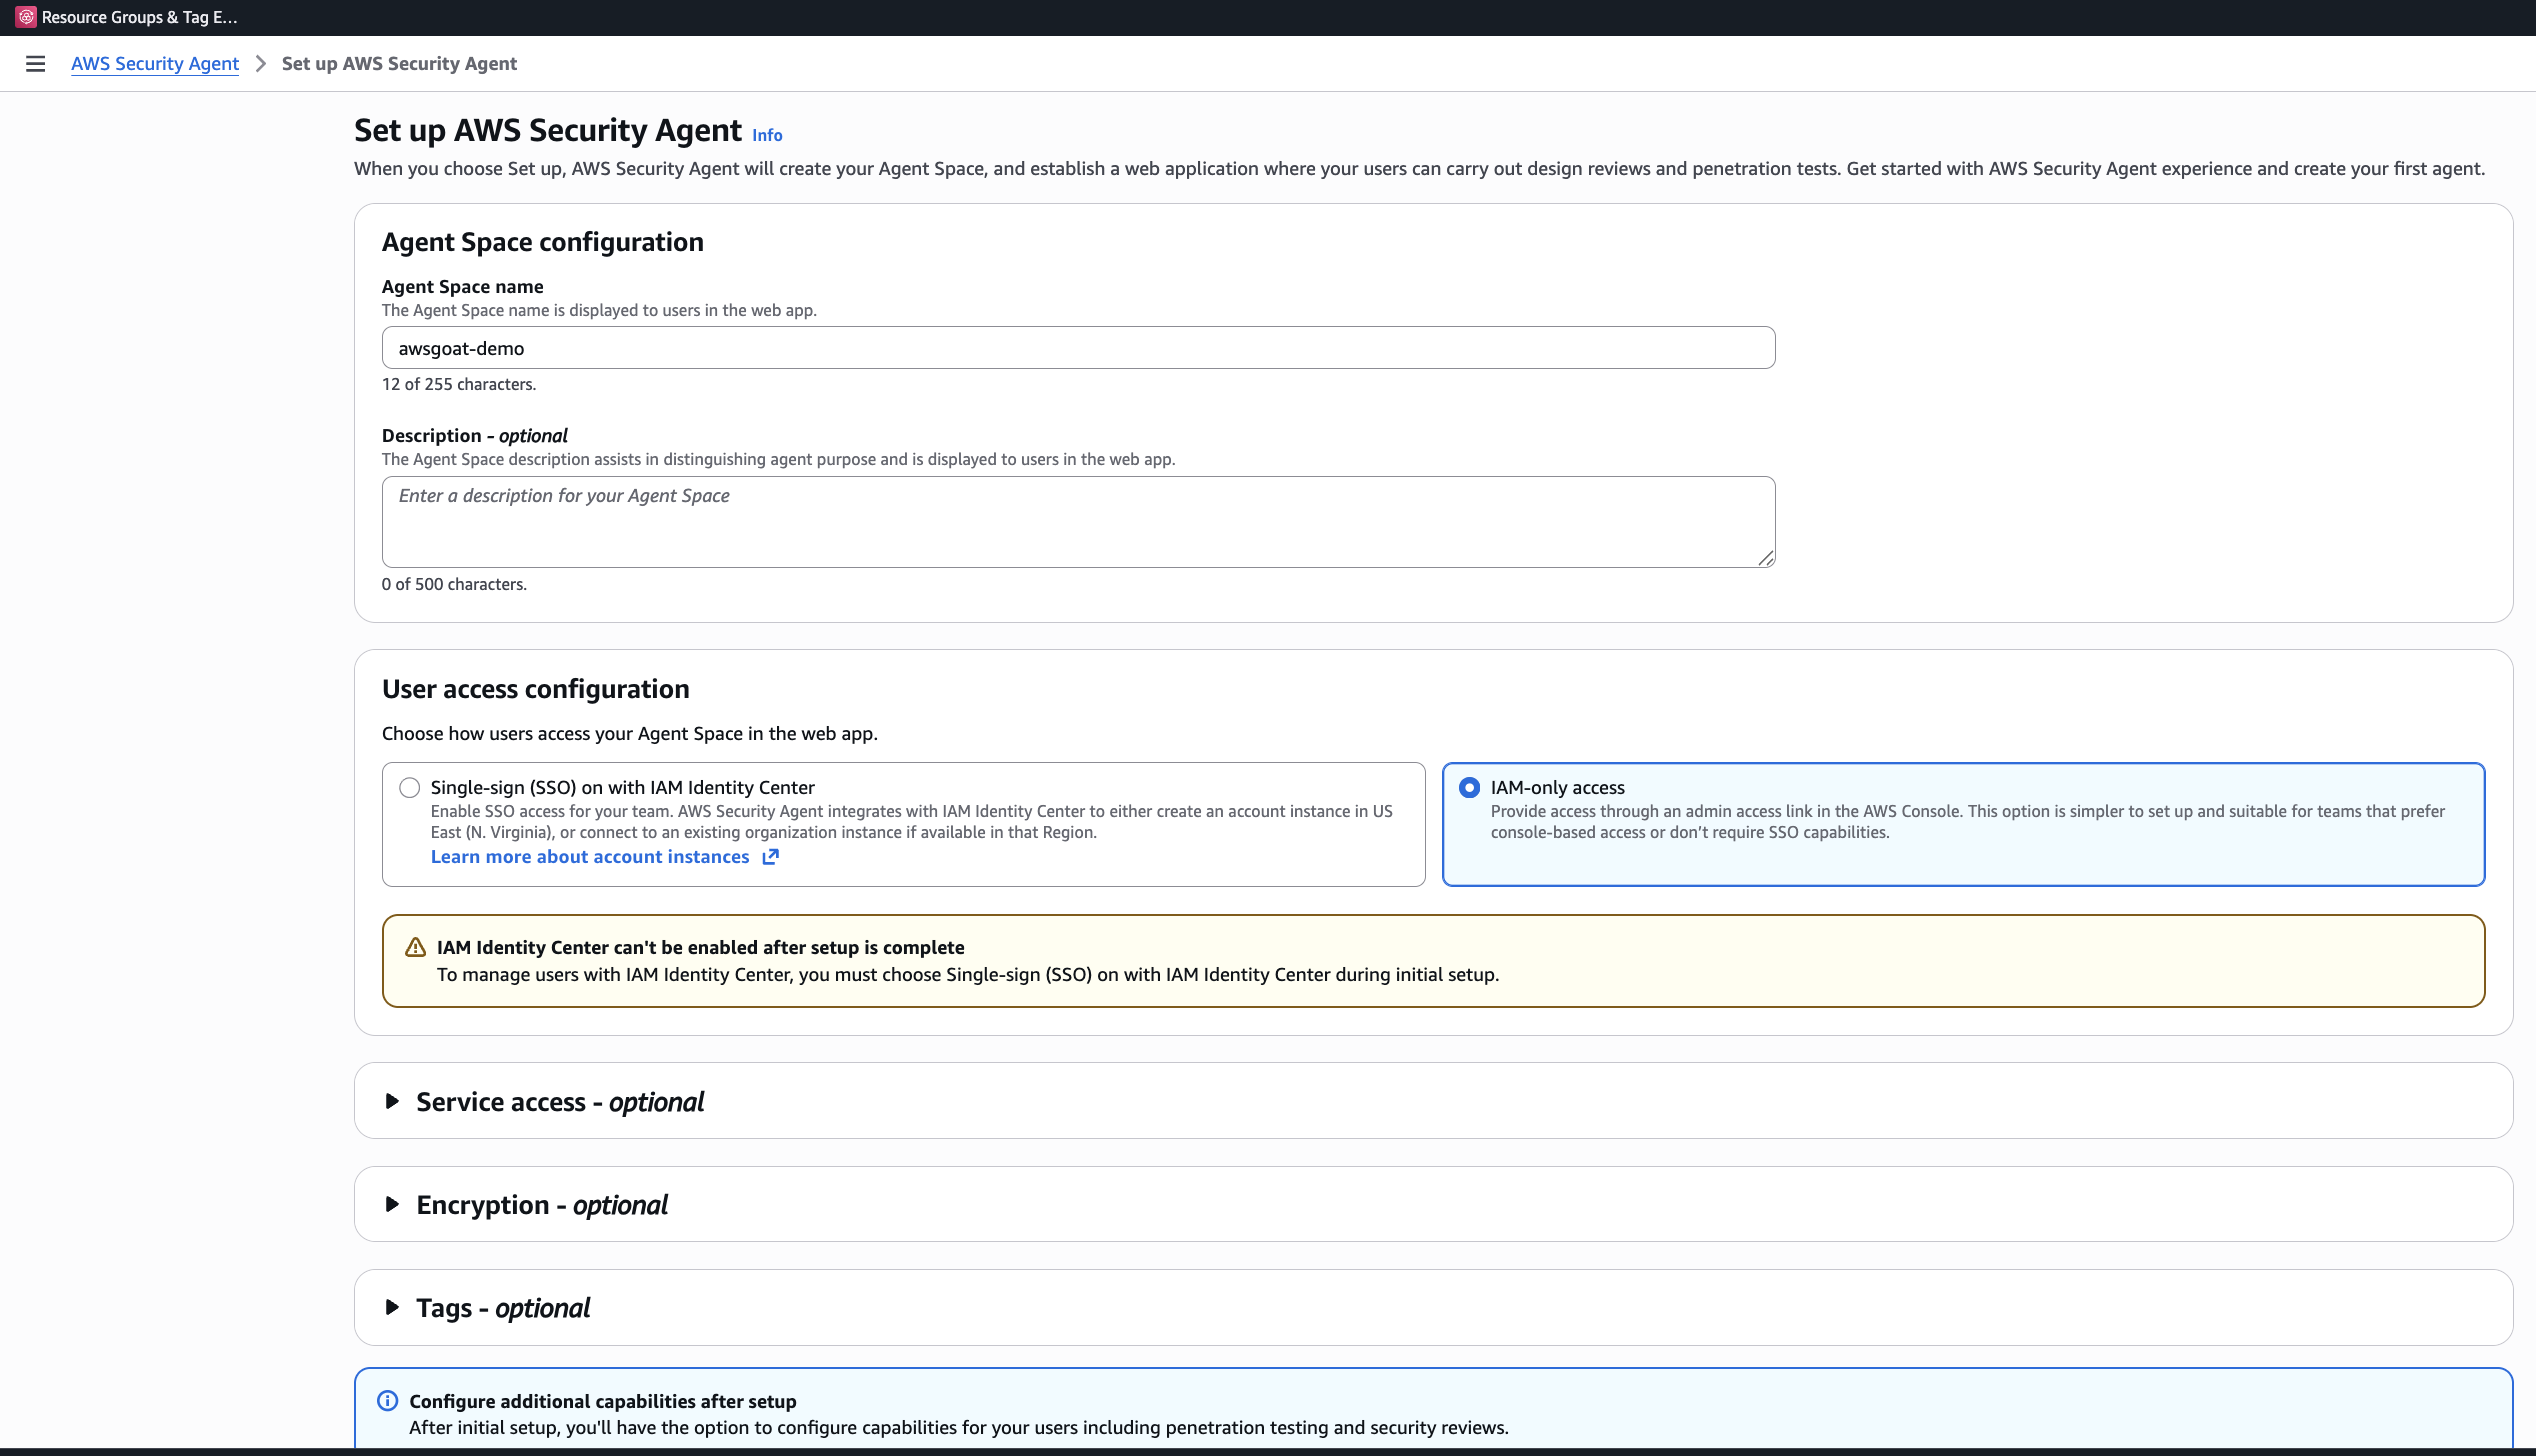Open the AWS Security Agent breadcrumb link
The height and width of the screenshot is (1456, 2536).
click(x=155, y=63)
